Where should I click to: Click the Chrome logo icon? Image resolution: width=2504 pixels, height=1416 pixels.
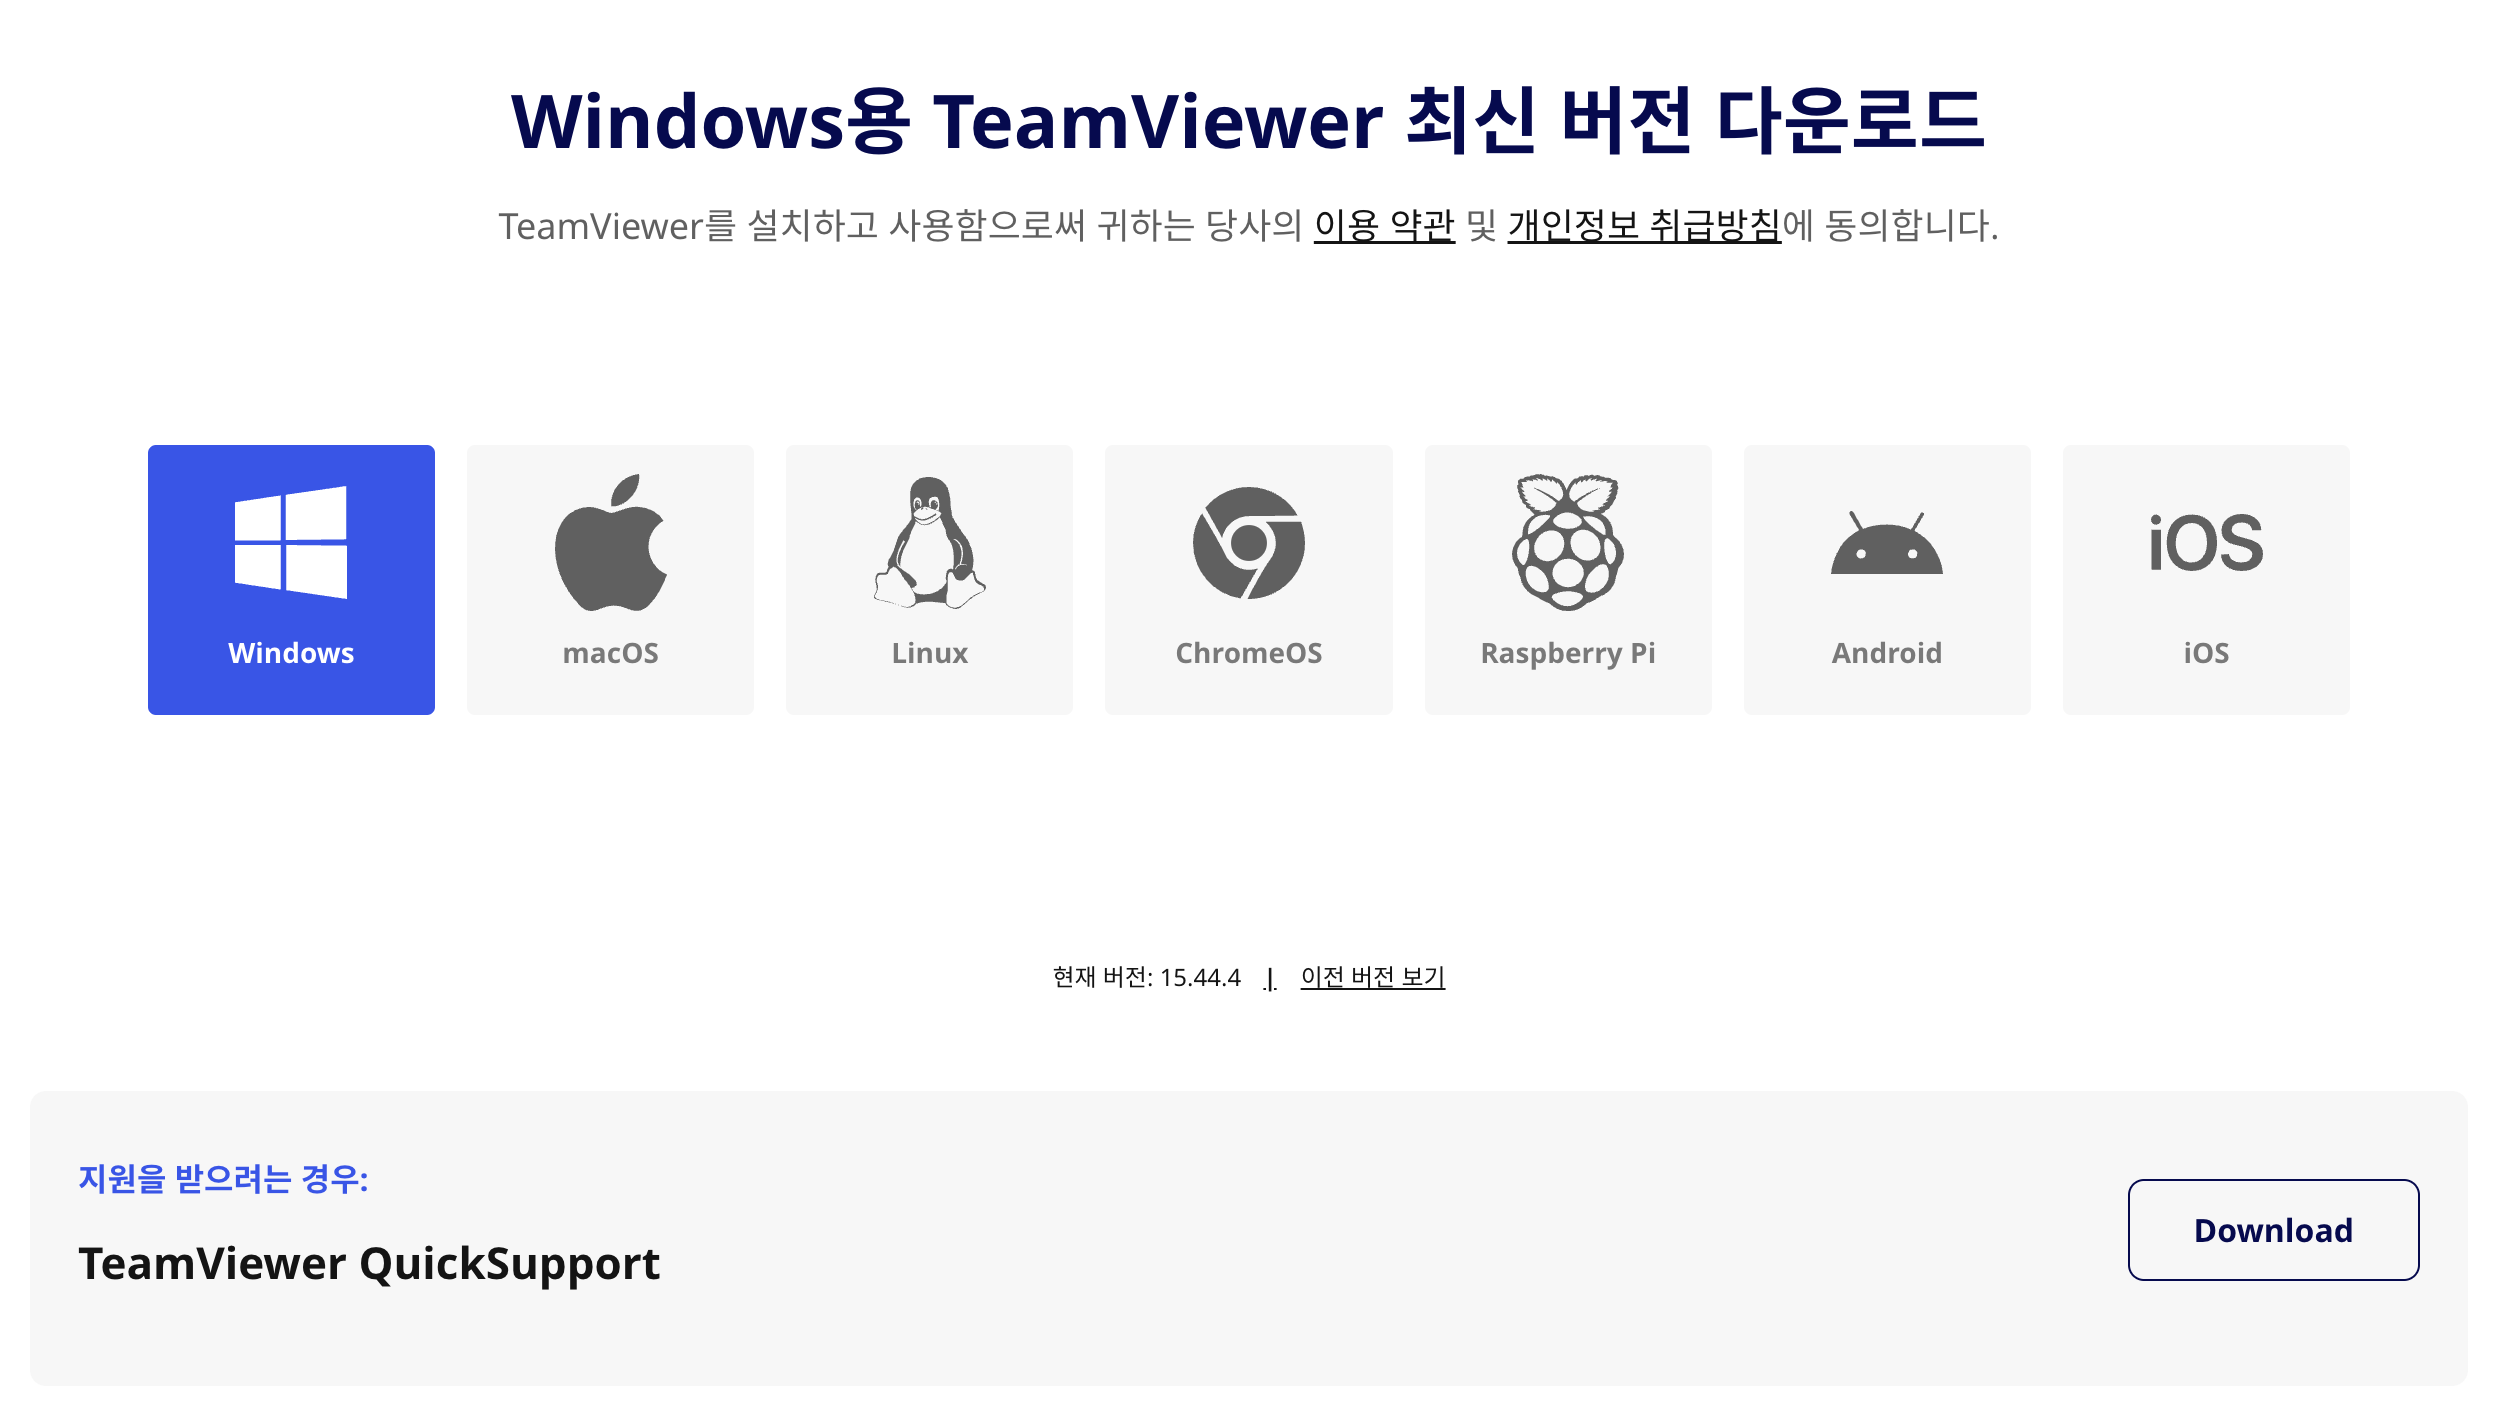point(1248,543)
